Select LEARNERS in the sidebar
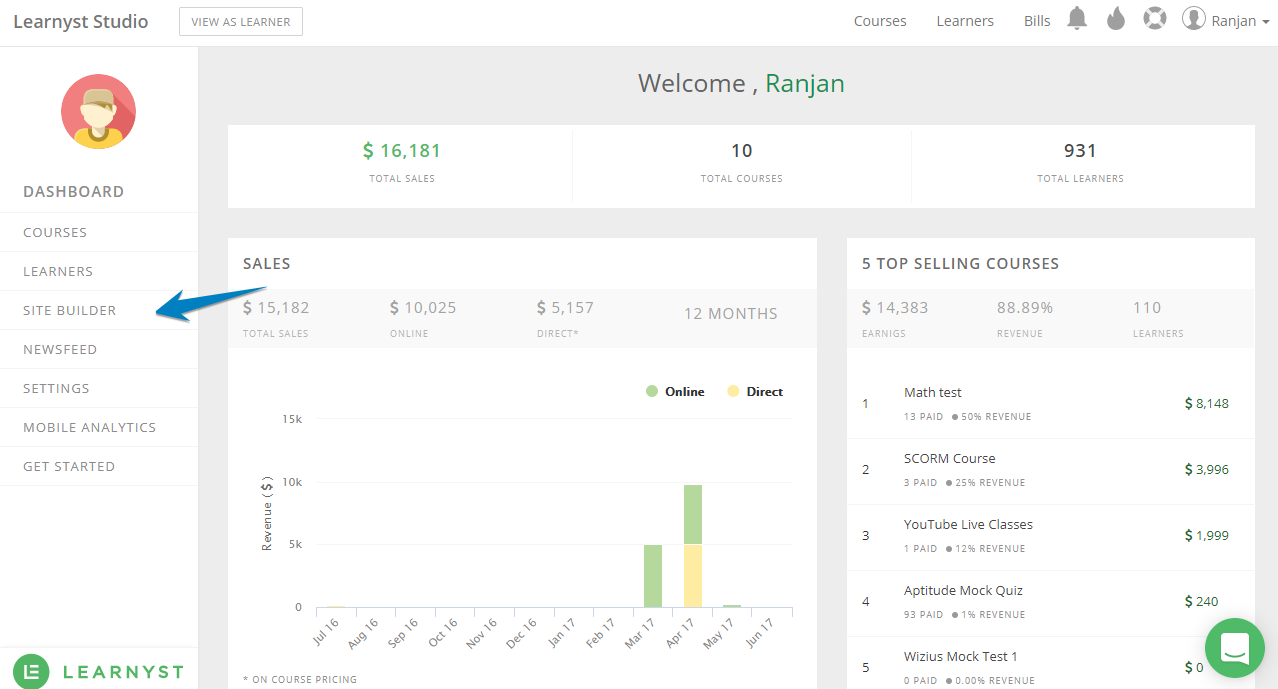The height and width of the screenshot is (689, 1278). [x=58, y=271]
